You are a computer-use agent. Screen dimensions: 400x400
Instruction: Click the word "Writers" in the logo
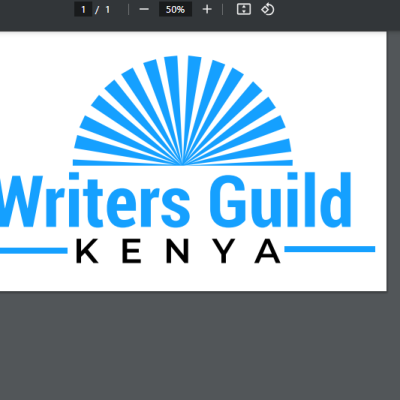(x=95, y=200)
